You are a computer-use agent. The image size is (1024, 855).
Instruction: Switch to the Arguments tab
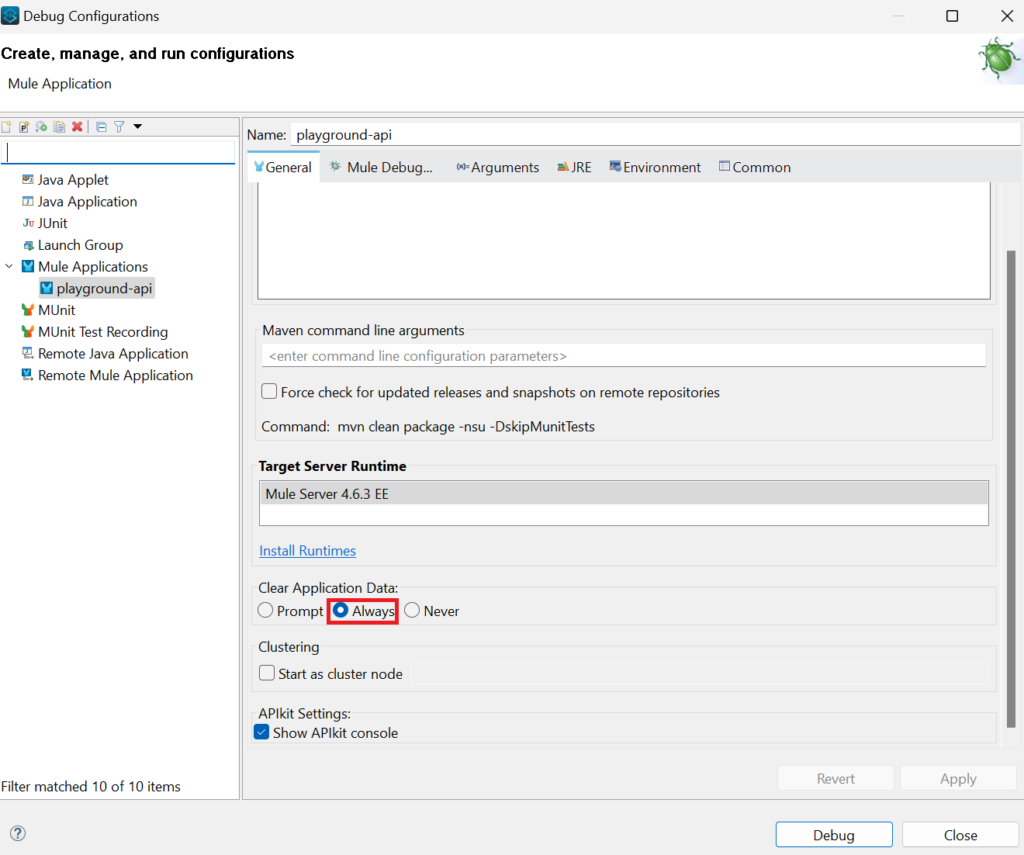point(497,168)
